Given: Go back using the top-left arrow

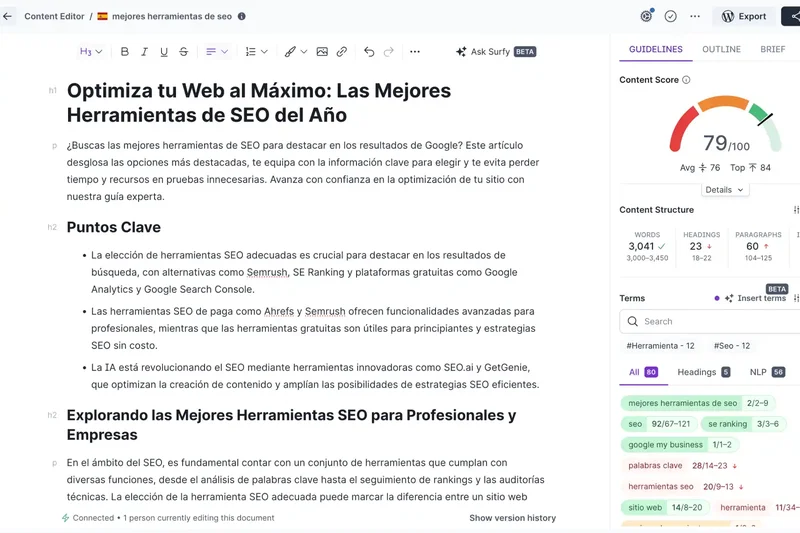Looking at the screenshot, I should pyautogui.click(x=8, y=16).
